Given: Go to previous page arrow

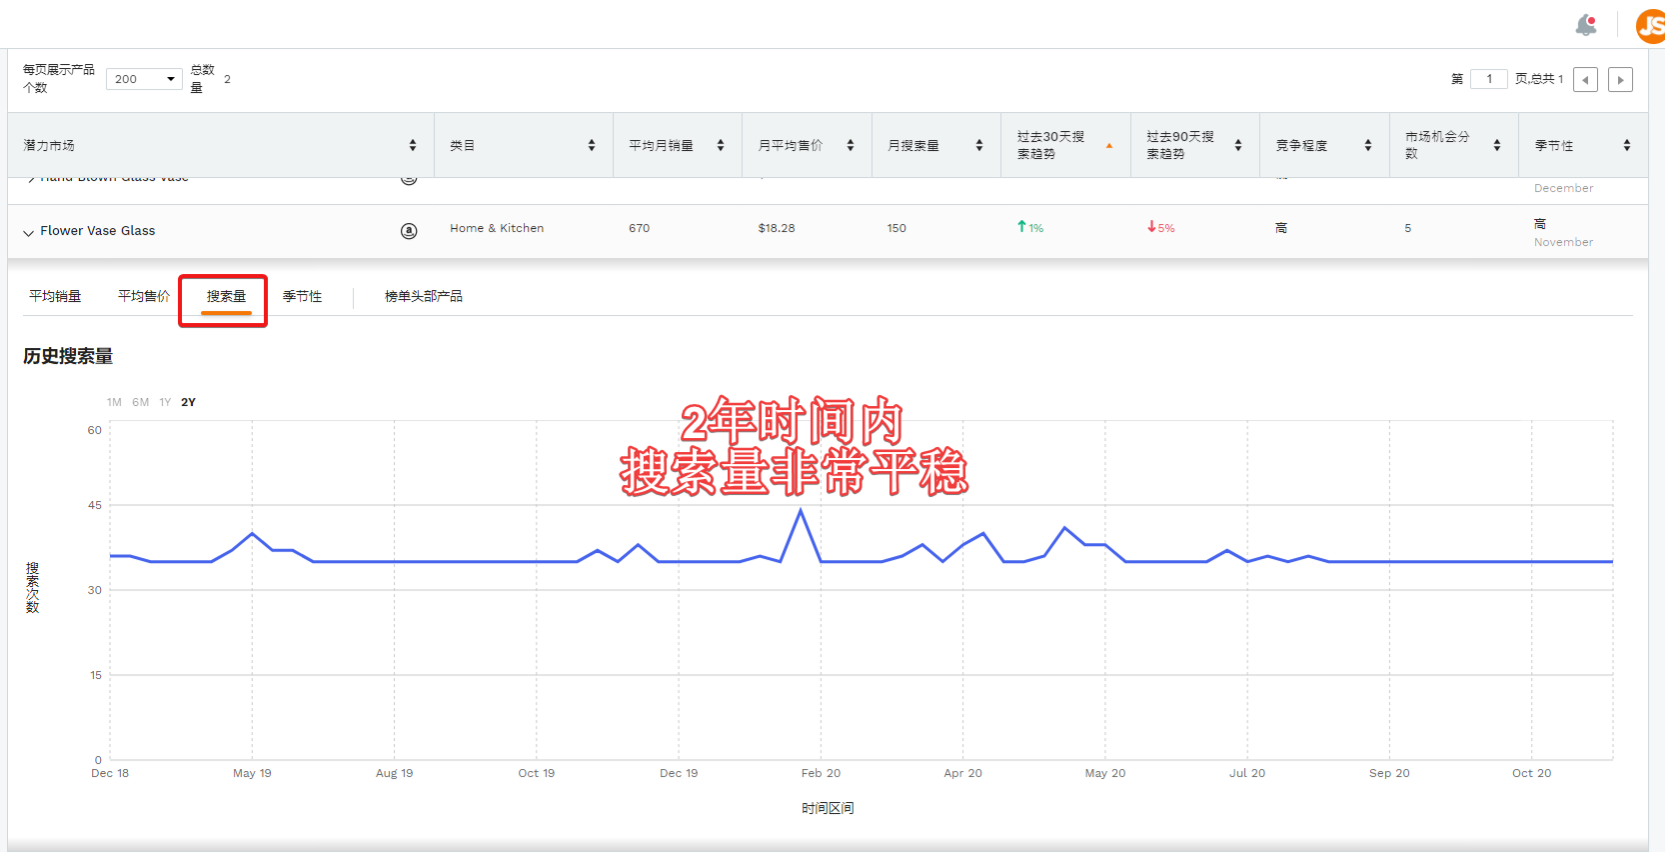Looking at the screenshot, I should pyautogui.click(x=1585, y=80).
